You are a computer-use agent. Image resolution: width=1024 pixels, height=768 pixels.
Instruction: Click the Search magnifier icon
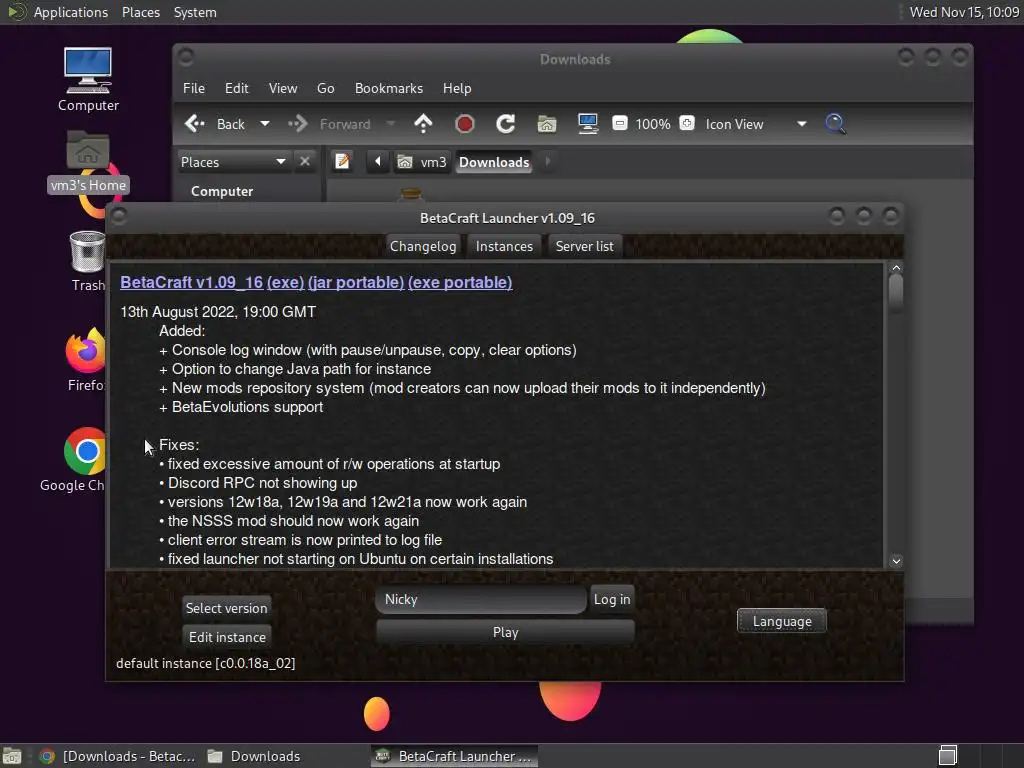point(835,123)
